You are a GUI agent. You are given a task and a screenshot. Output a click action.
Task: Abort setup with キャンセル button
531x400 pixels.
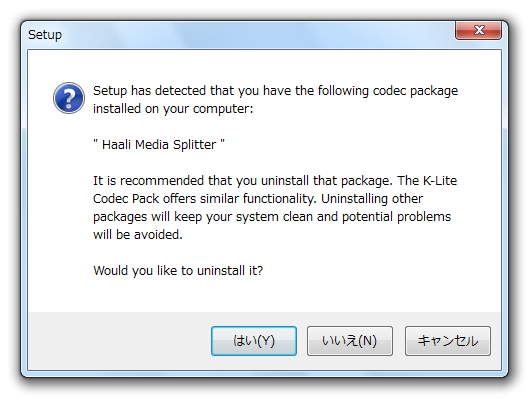pyautogui.click(x=448, y=341)
